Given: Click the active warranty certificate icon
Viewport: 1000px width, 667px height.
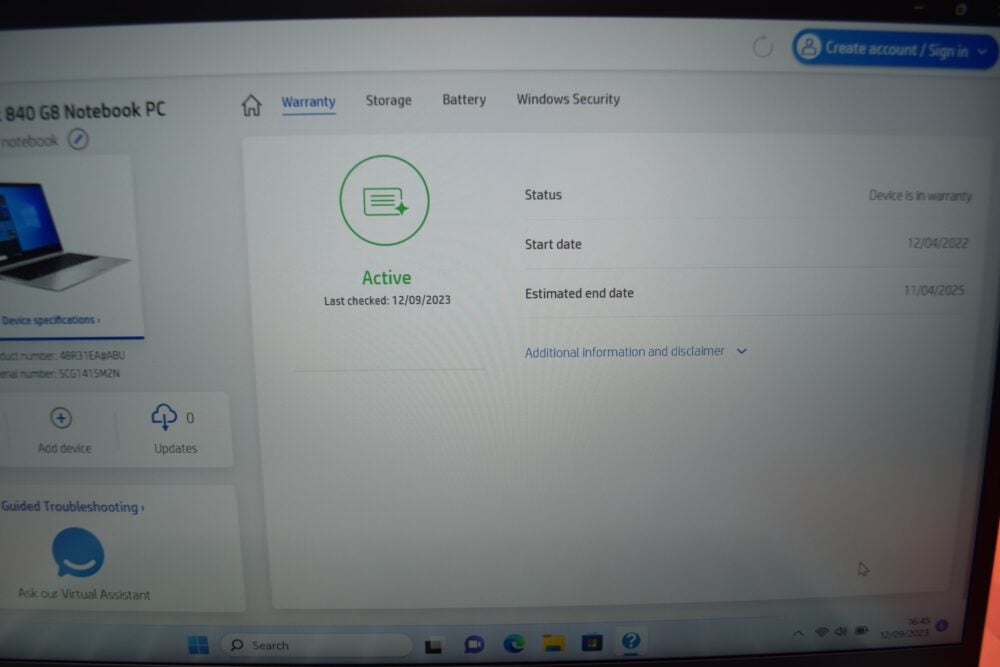Looking at the screenshot, I should (385, 201).
